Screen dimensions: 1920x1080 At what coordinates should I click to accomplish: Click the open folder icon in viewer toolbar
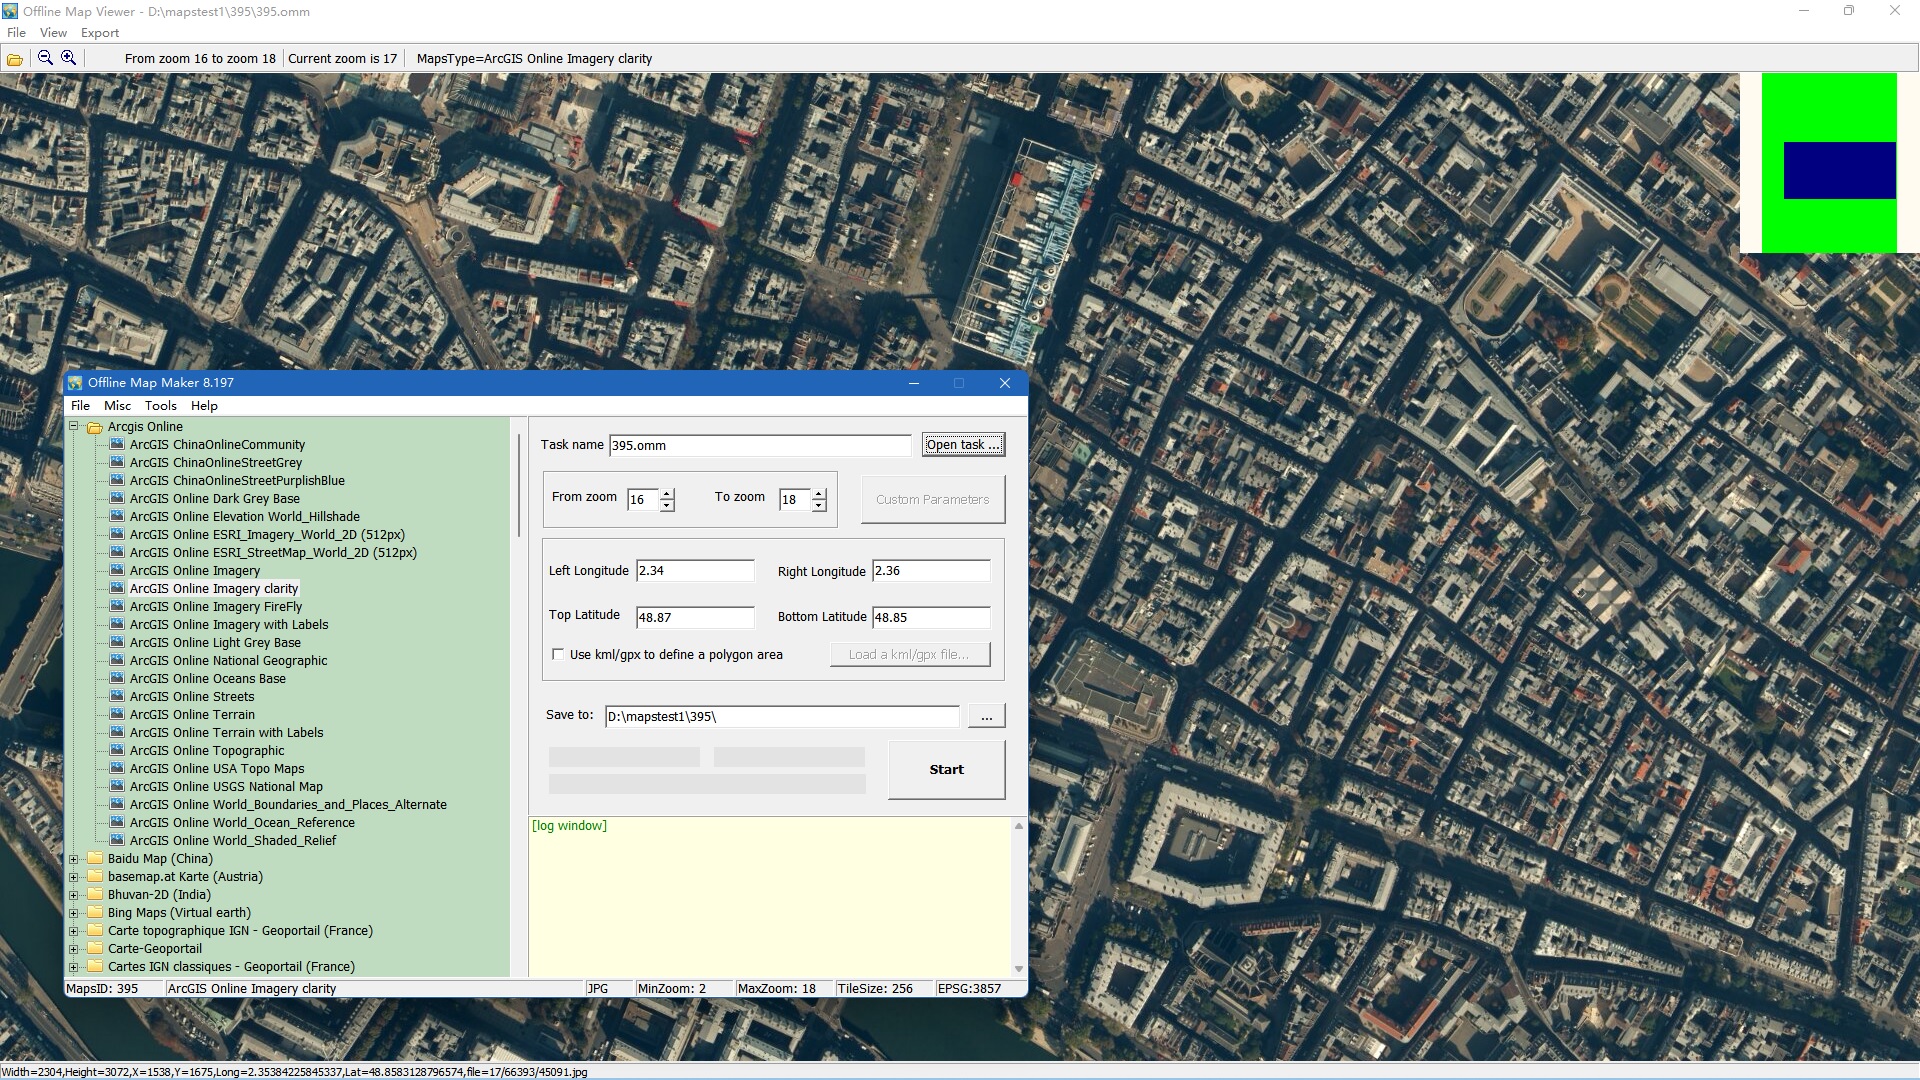pyautogui.click(x=15, y=59)
